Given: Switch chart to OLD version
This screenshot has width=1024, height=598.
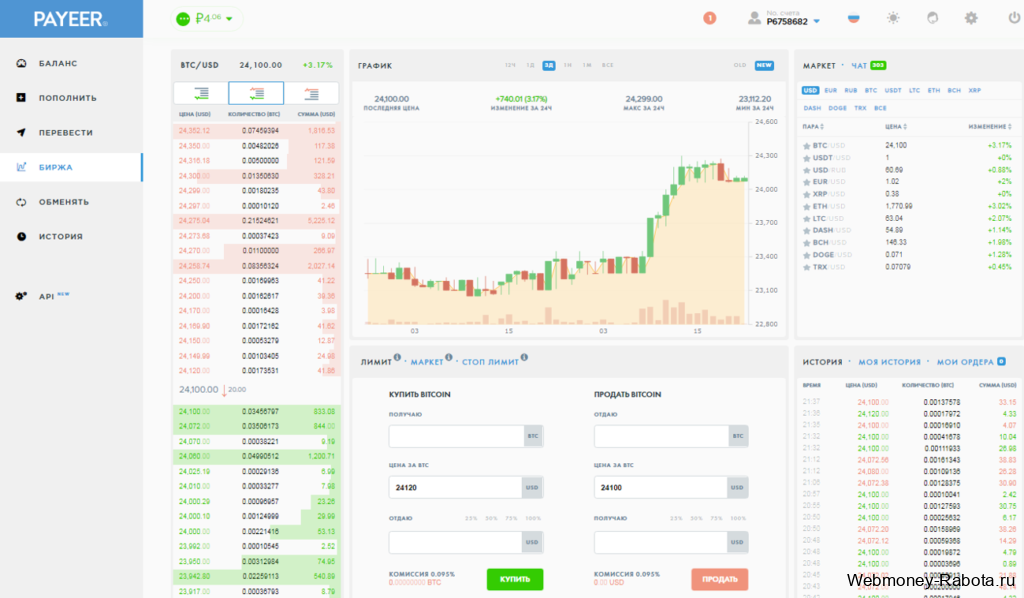Looking at the screenshot, I should 740,65.
